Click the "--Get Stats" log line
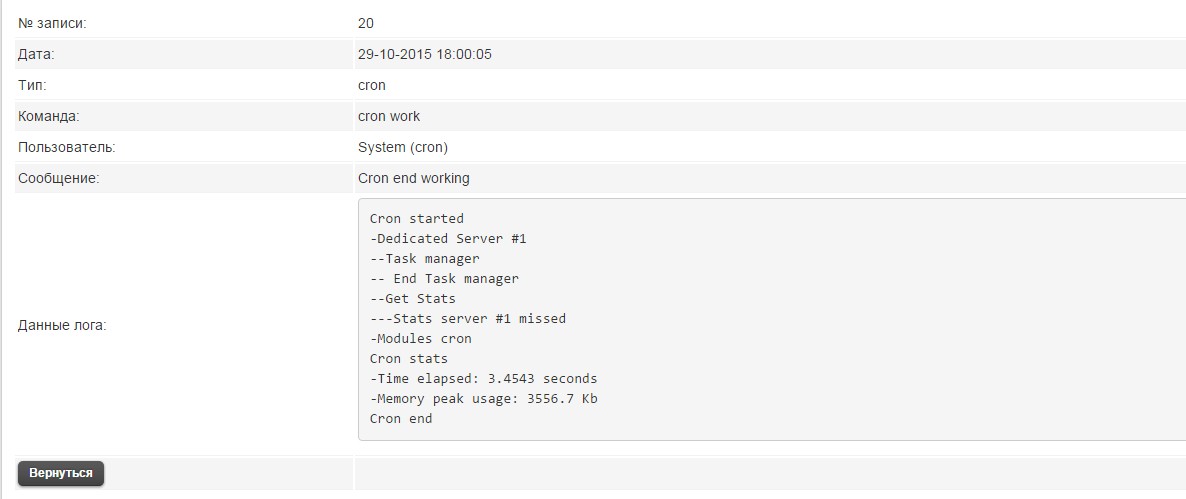Image resolution: width=1186 pixels, height=499 pixels. click(413, 298)
